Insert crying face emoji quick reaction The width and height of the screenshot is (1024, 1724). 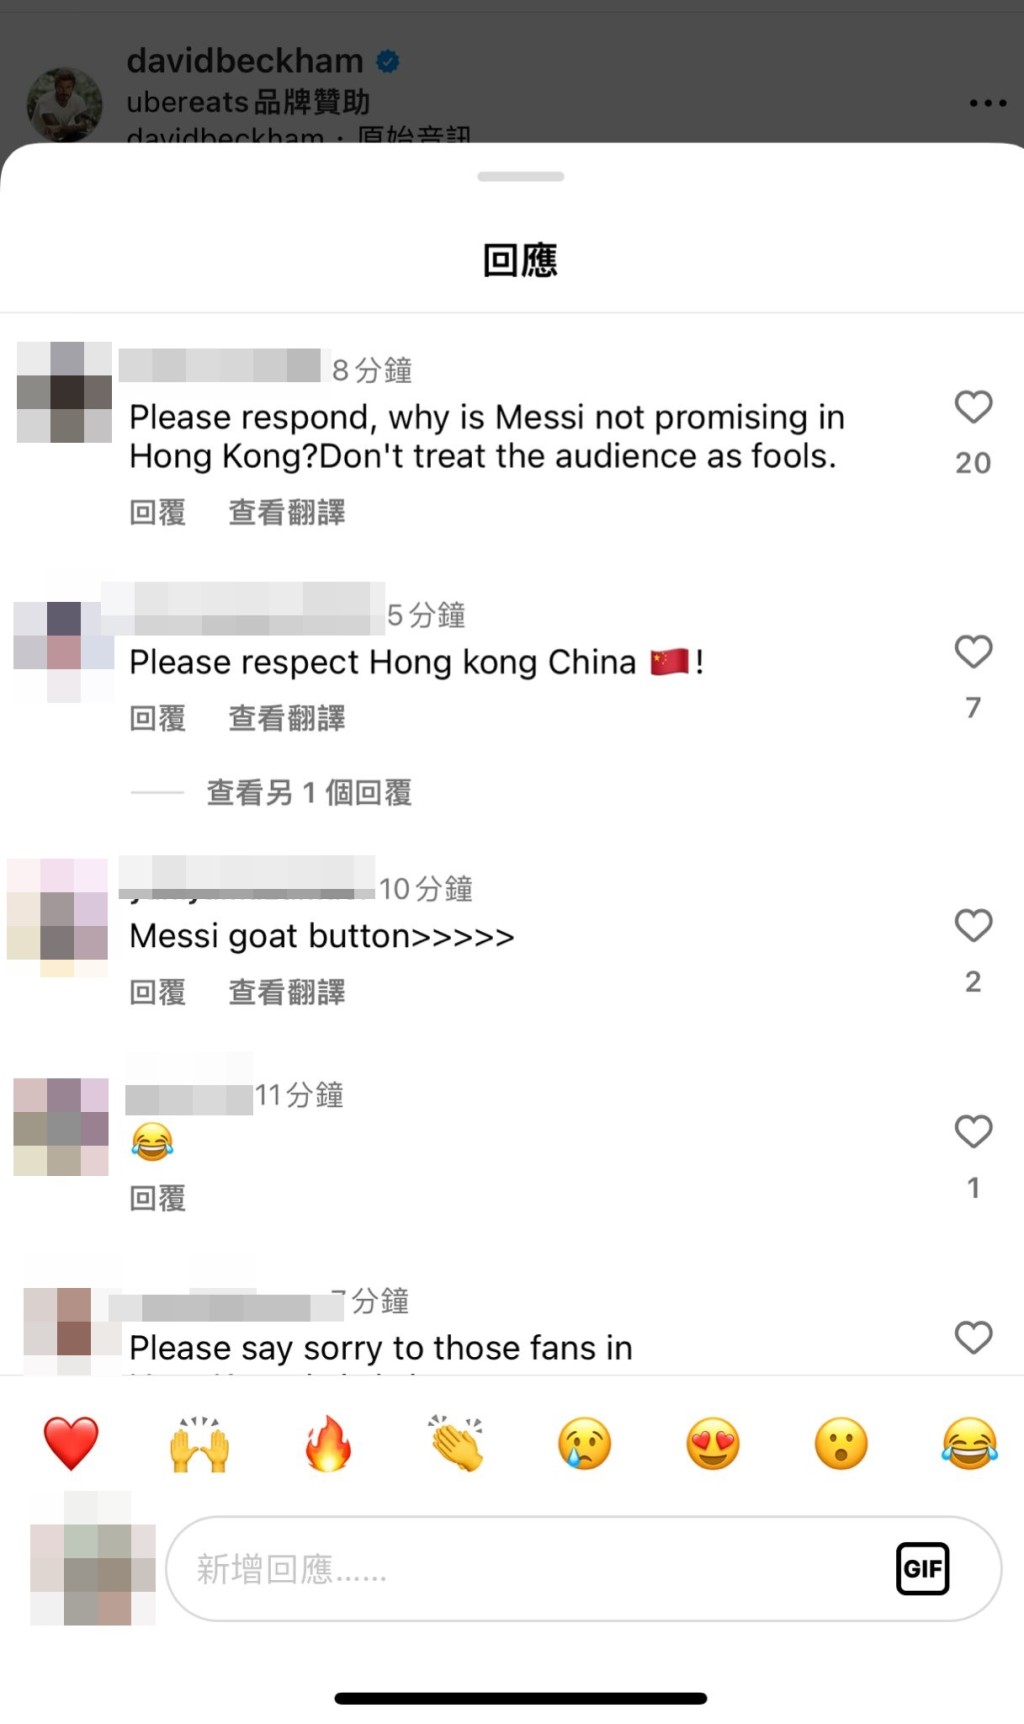(584, 1443)
